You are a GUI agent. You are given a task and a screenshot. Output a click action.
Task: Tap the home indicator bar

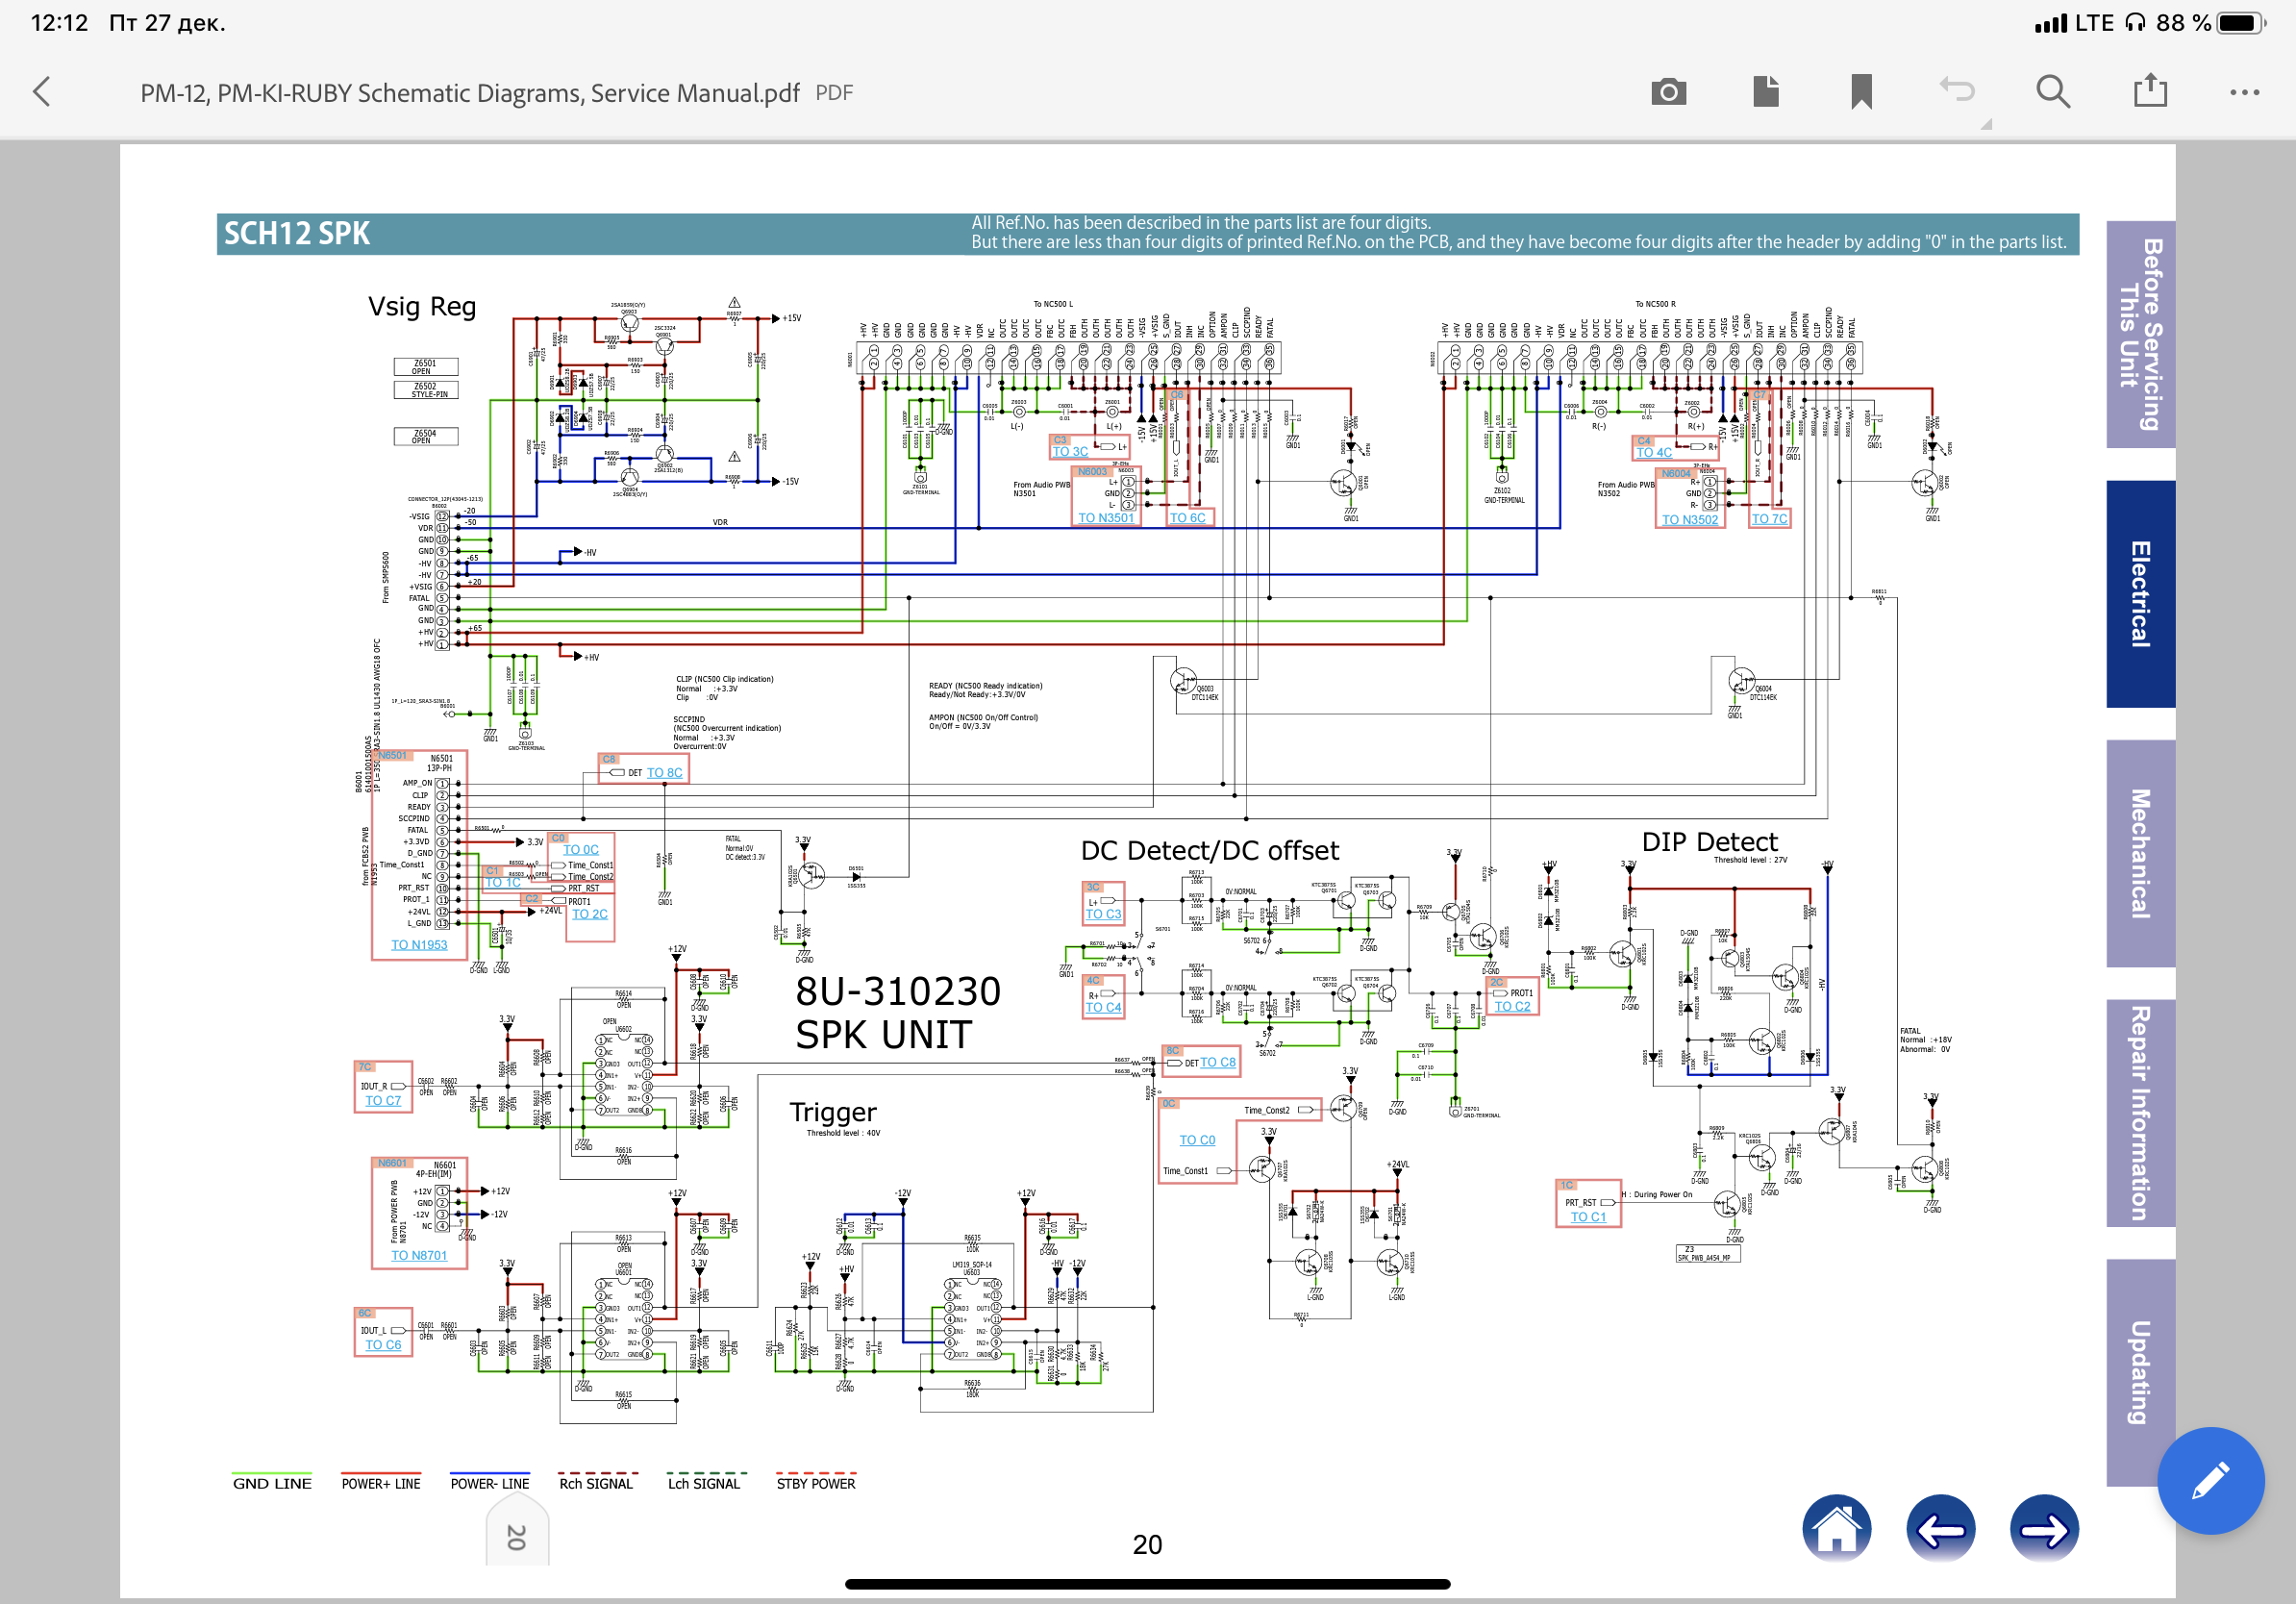(x=1147, y=1583)
